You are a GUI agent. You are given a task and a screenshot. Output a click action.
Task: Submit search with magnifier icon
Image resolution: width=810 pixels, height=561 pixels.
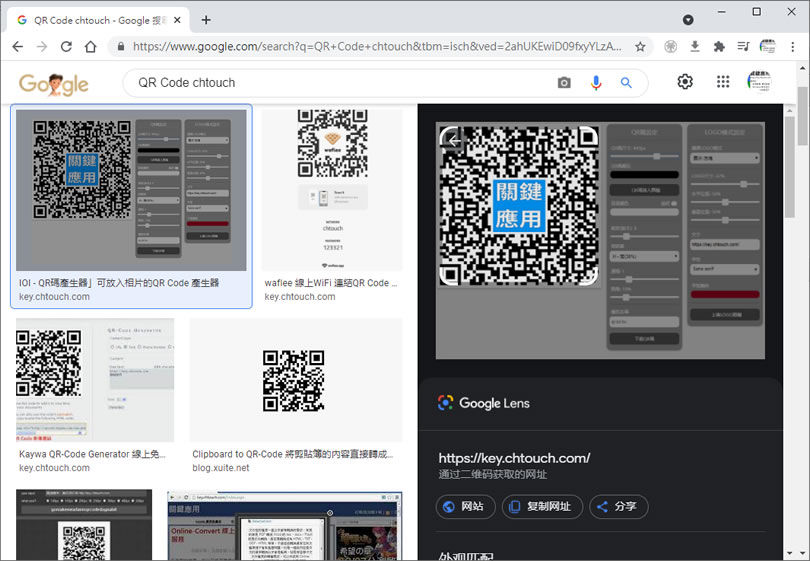[x=626, y=83]
